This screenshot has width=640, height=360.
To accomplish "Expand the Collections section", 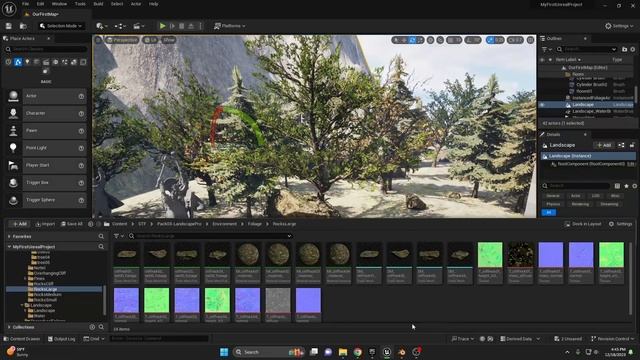I will tap(9, 327).
